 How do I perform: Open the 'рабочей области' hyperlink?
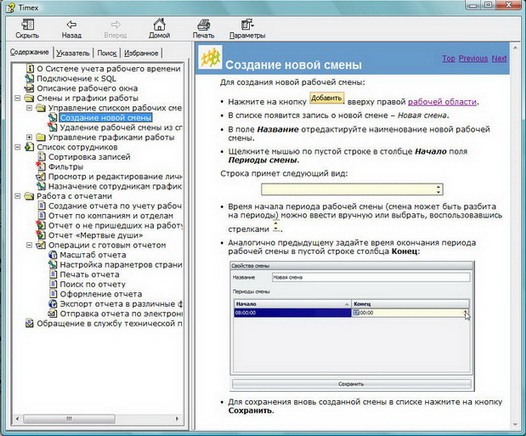442,102
